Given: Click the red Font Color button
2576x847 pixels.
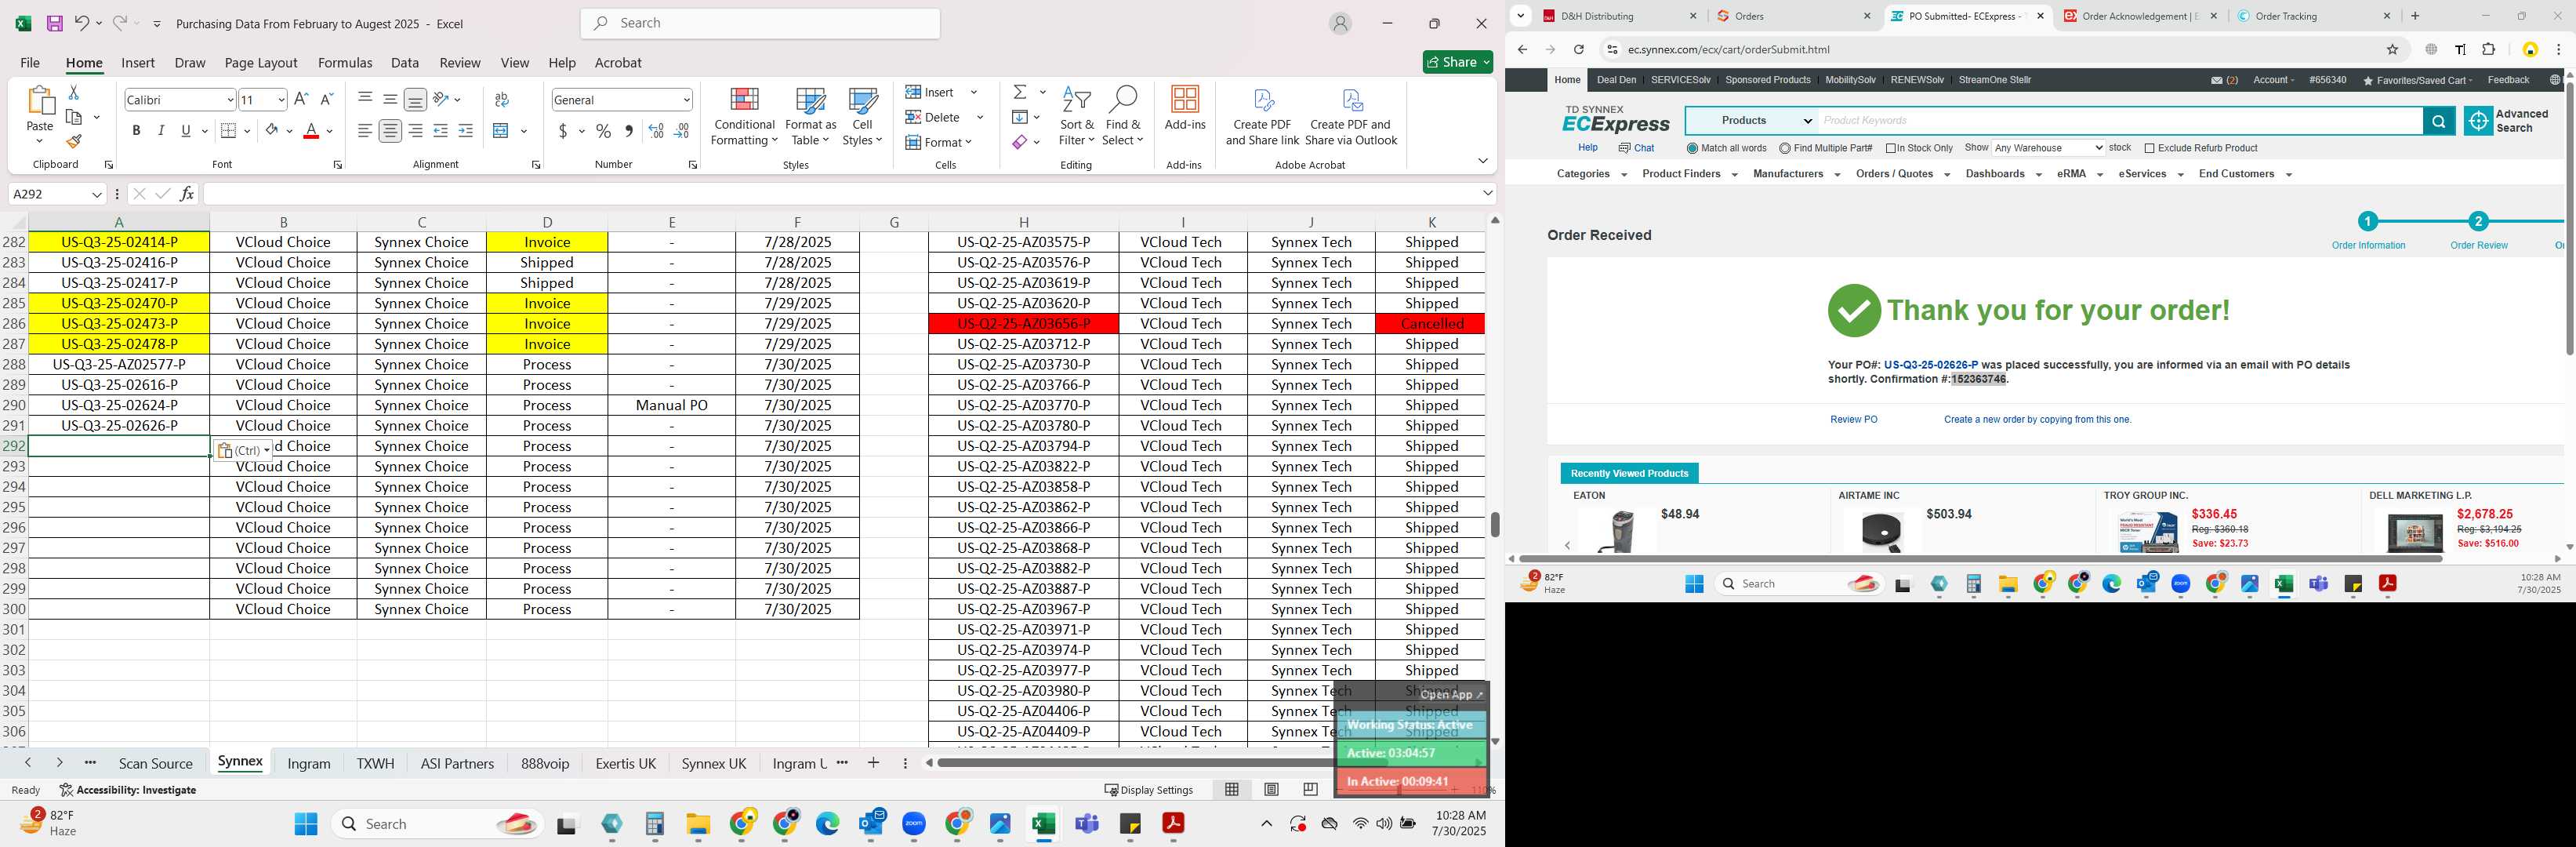Looking at the screenshot, I should click(311, 131).
